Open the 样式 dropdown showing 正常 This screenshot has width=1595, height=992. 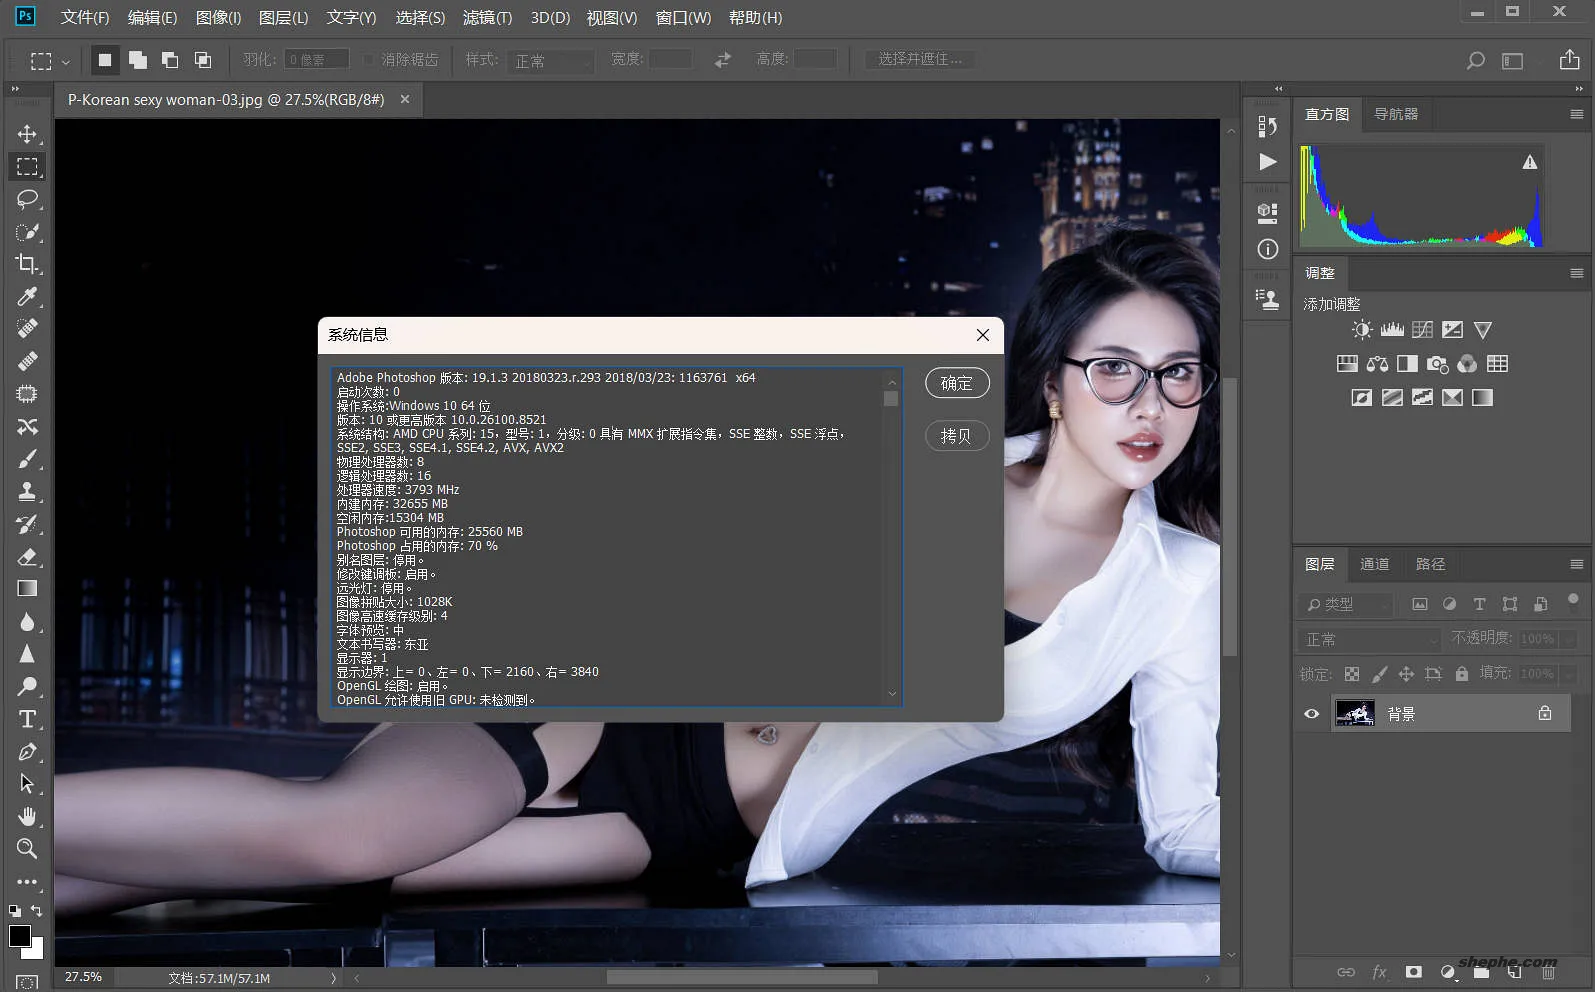(551, 61)
